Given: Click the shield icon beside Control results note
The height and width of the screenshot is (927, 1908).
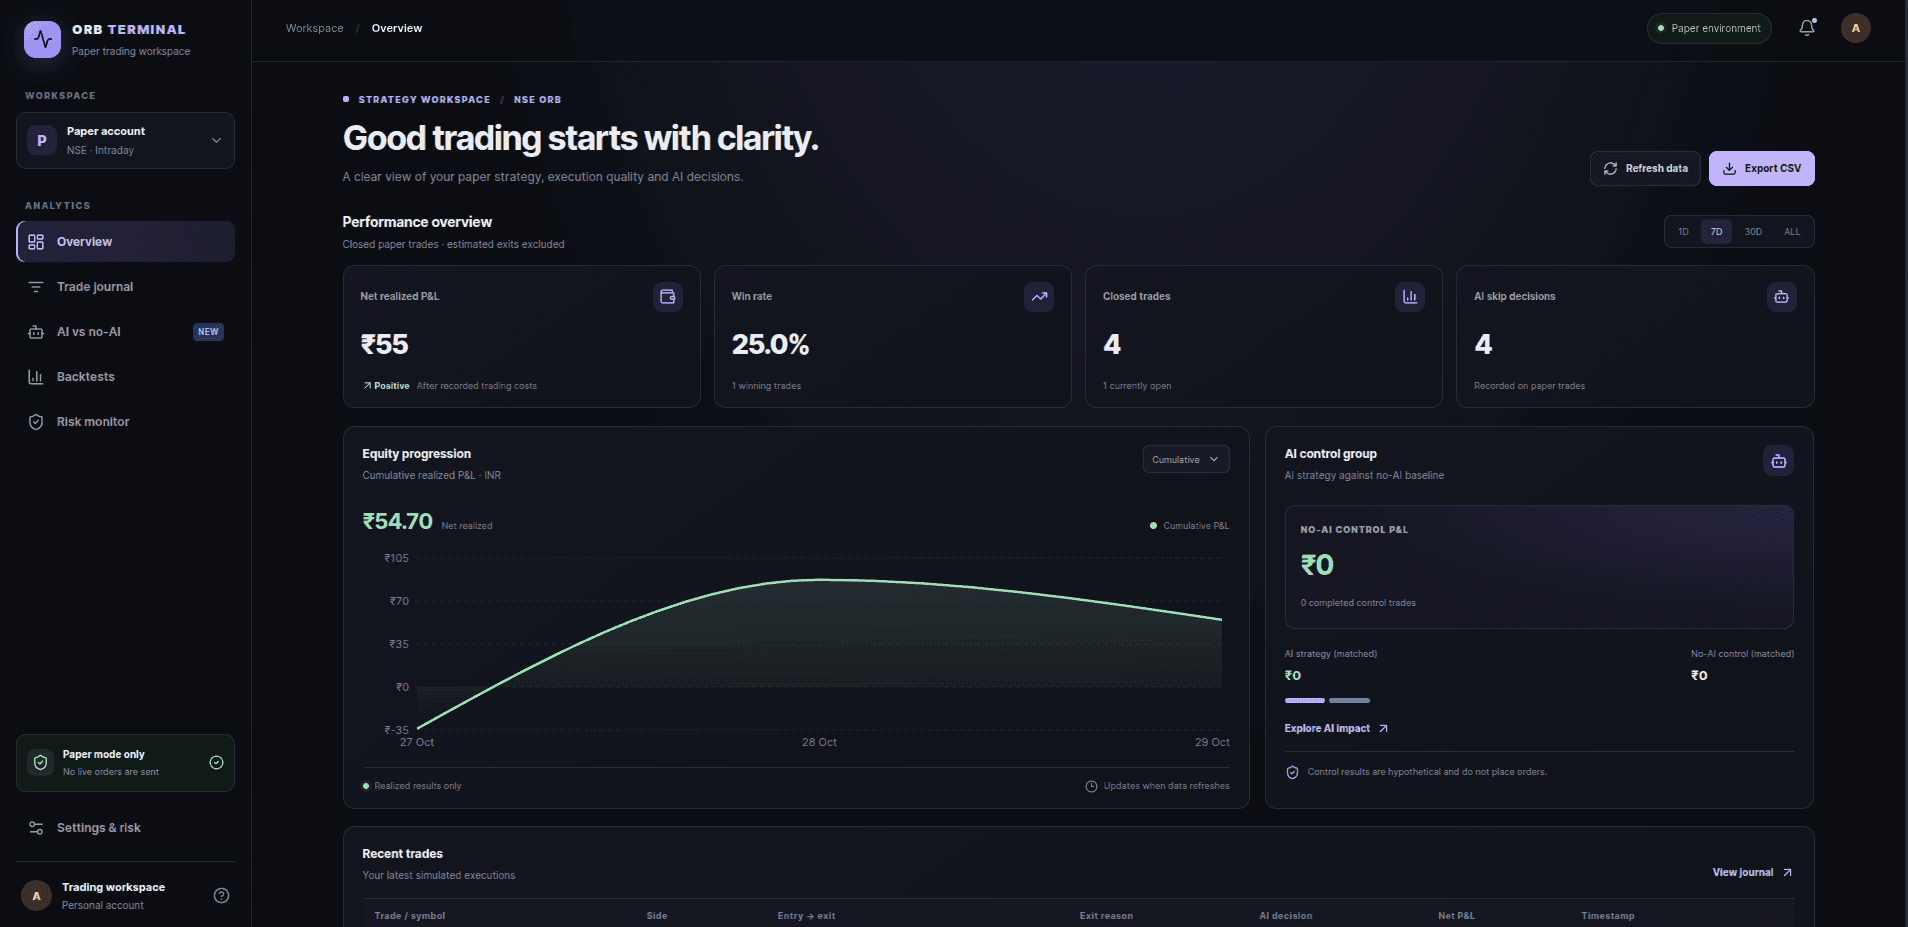Looking at the screenshot, I should 1292,772.
